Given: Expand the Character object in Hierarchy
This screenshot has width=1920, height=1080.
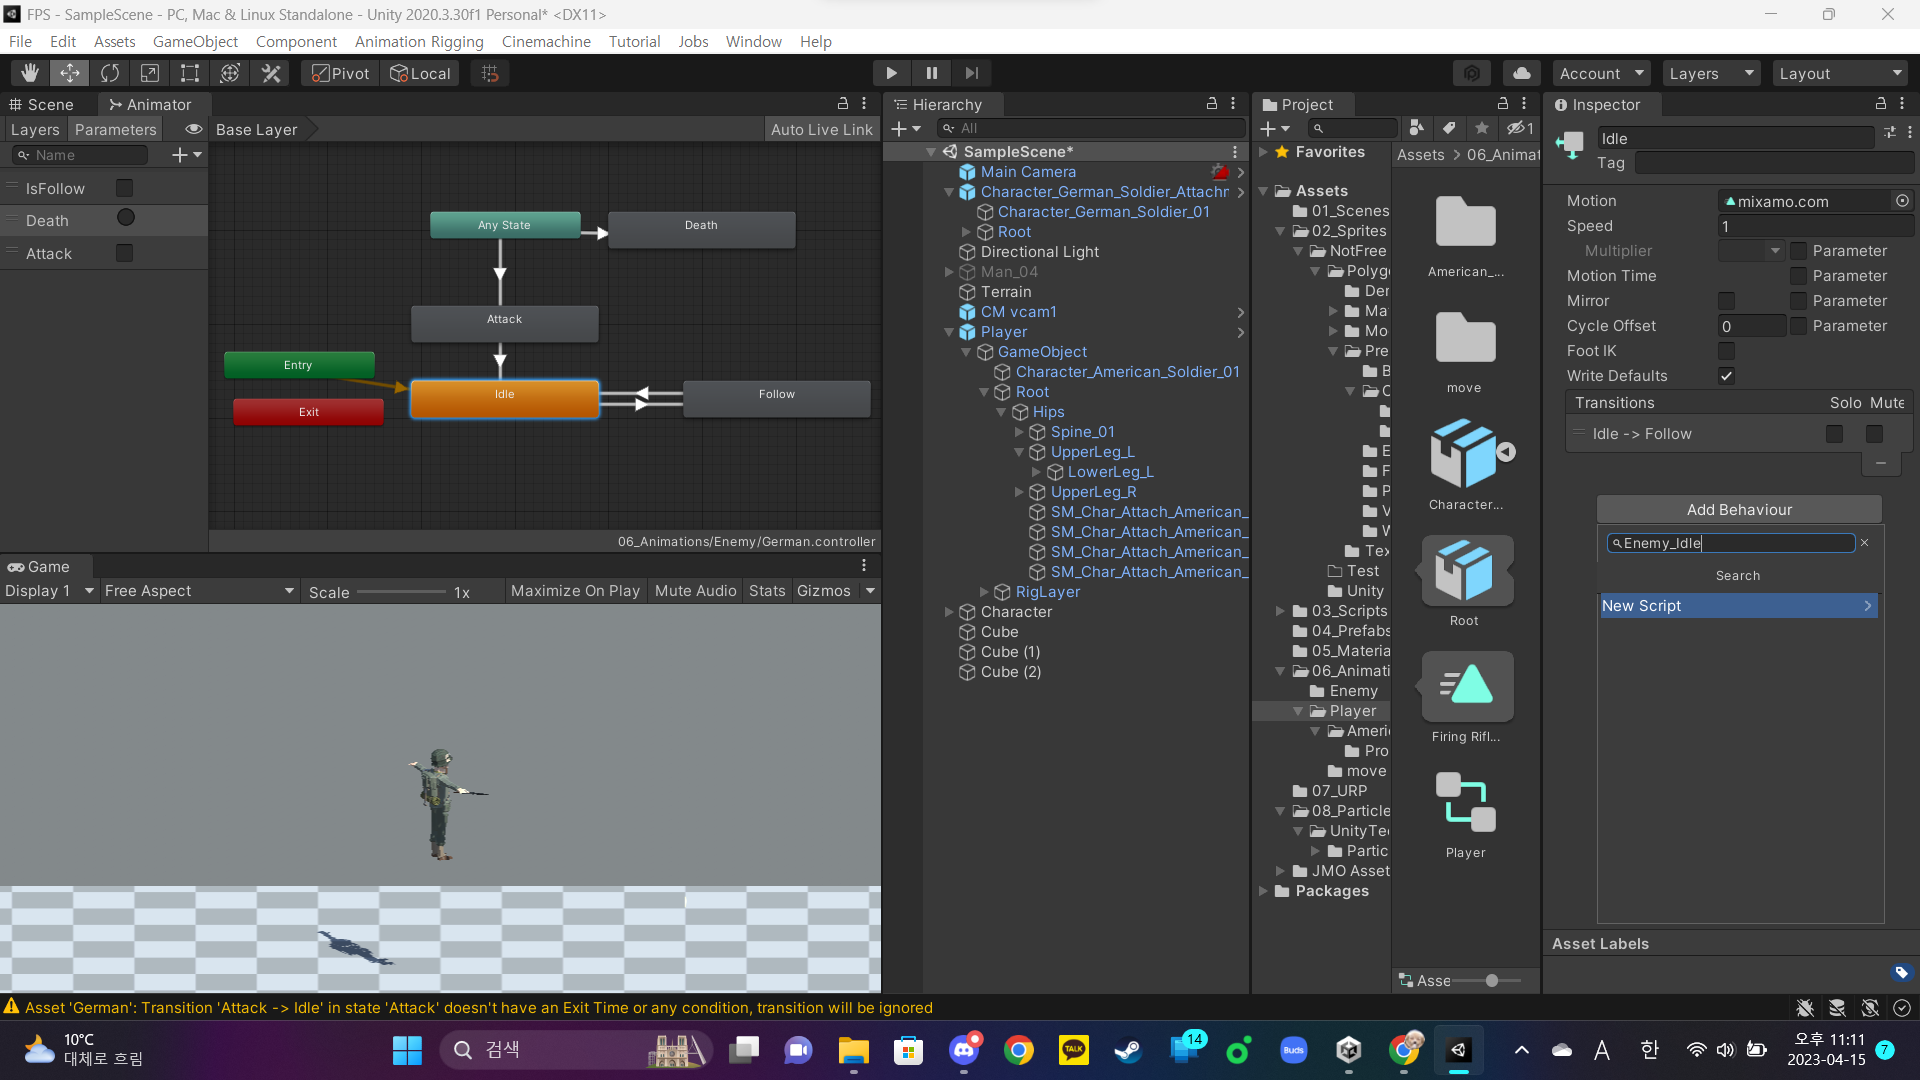Looking at the screenshot, I should click(949, 612).
